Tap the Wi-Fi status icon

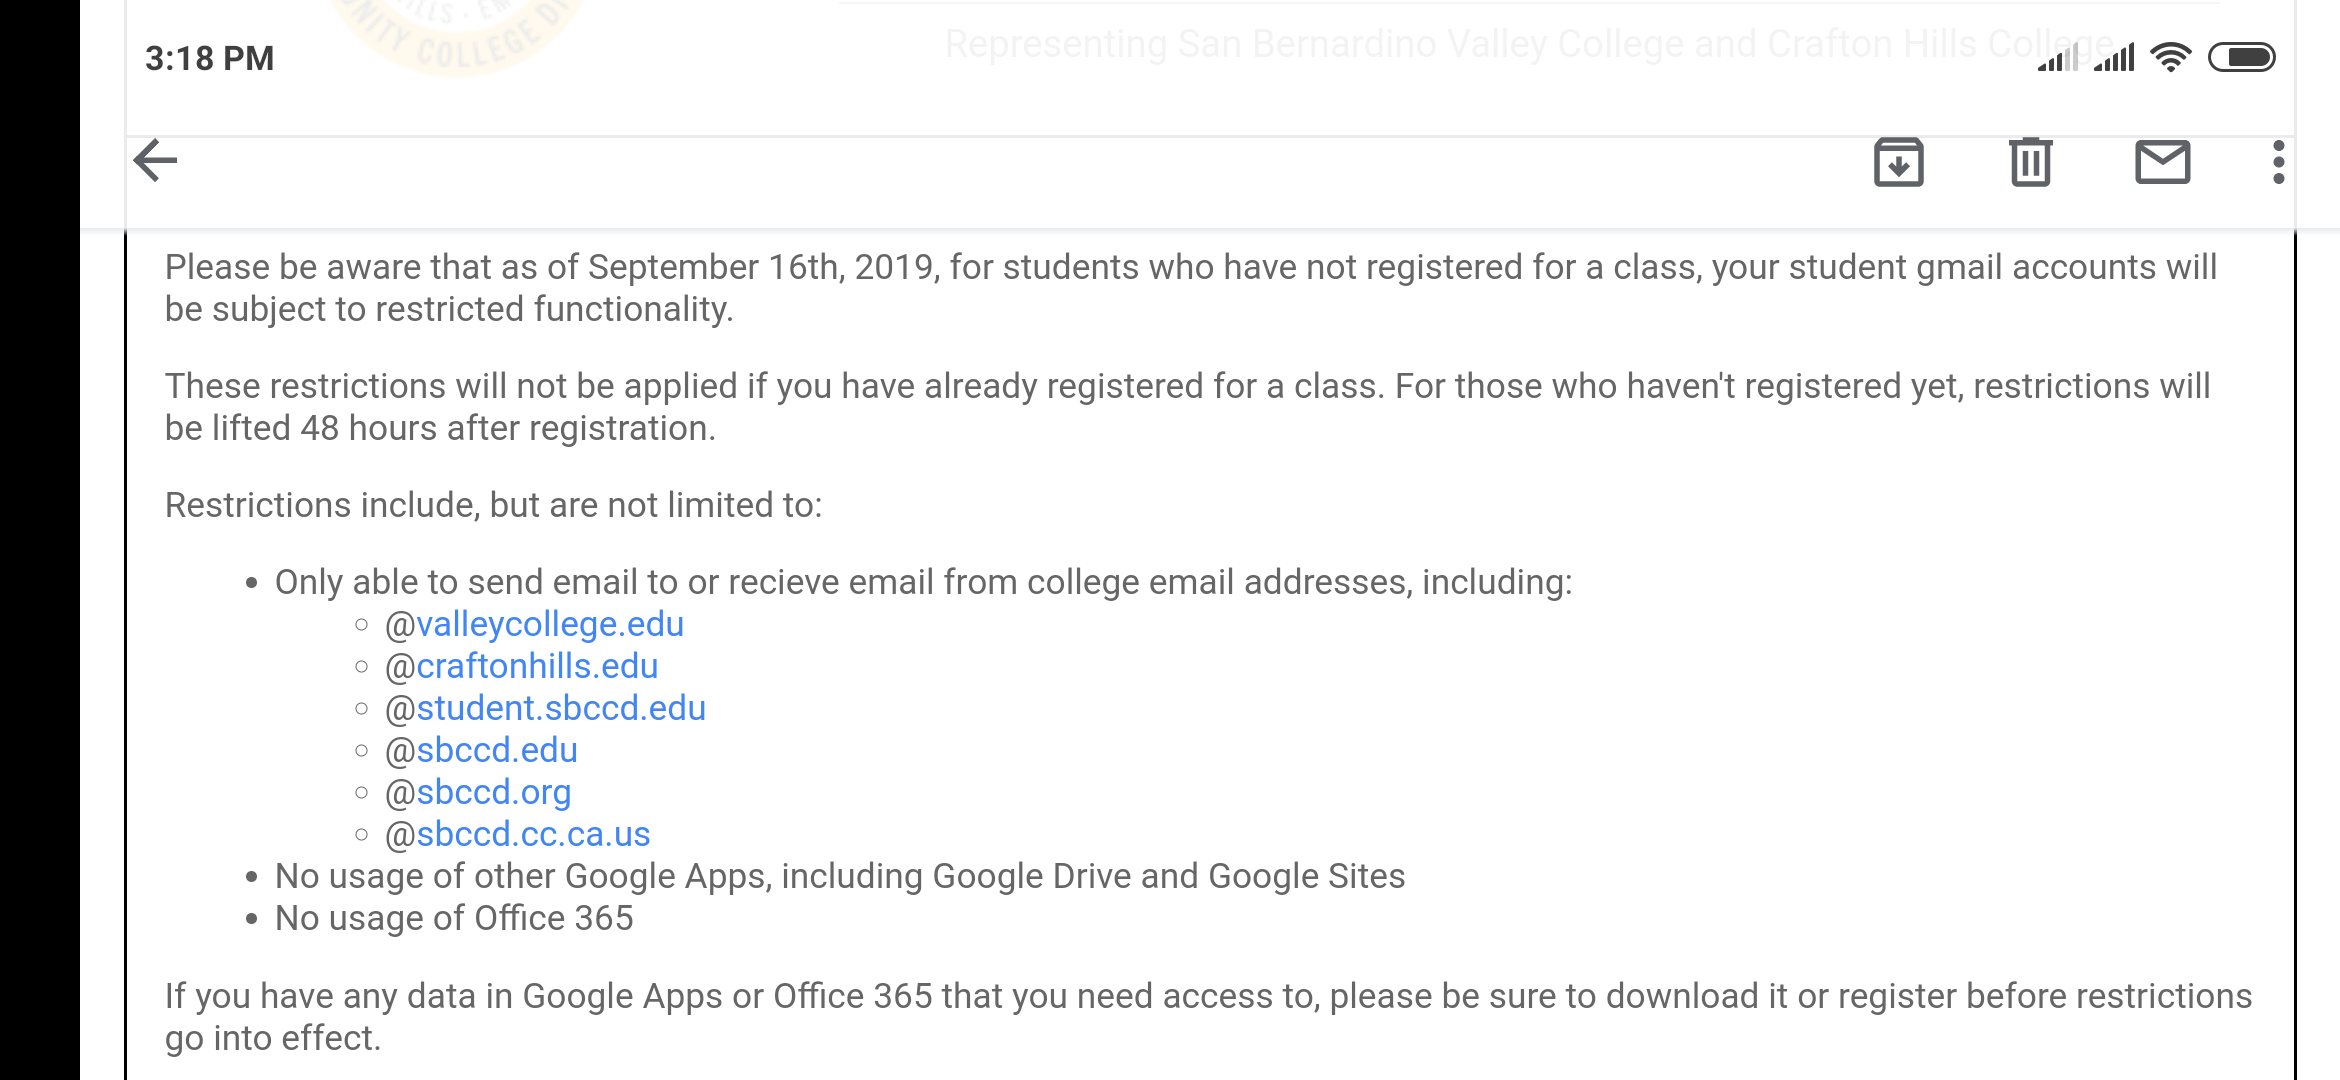pos(2170,58)
